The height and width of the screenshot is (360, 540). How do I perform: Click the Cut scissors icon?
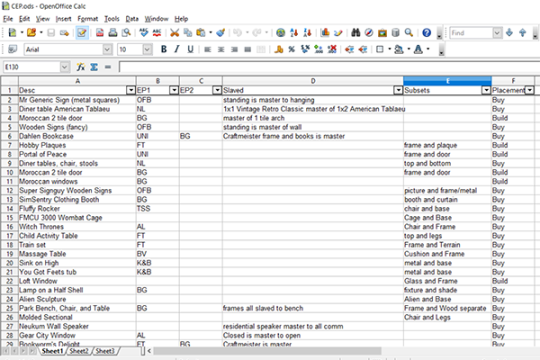pyautogui.click(x=175, y=33)
